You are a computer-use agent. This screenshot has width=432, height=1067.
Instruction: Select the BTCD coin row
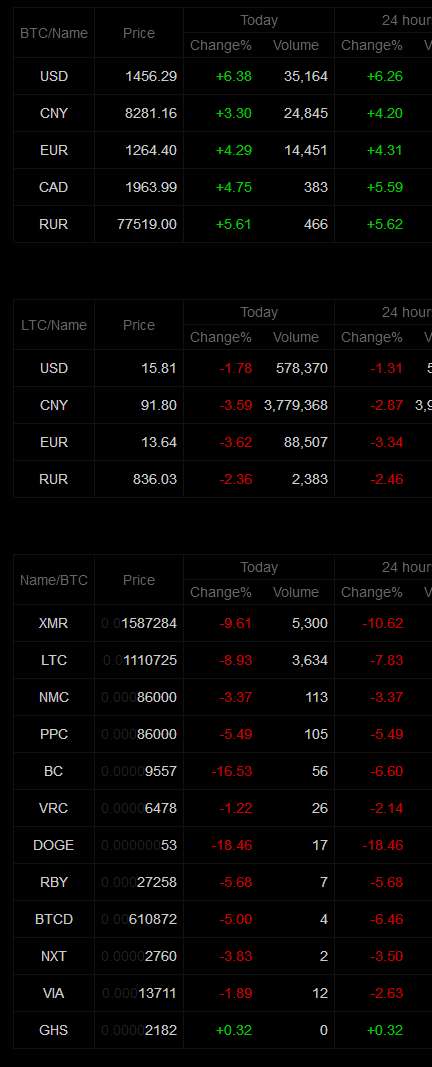pyautogui.click(x=222, y=919)
